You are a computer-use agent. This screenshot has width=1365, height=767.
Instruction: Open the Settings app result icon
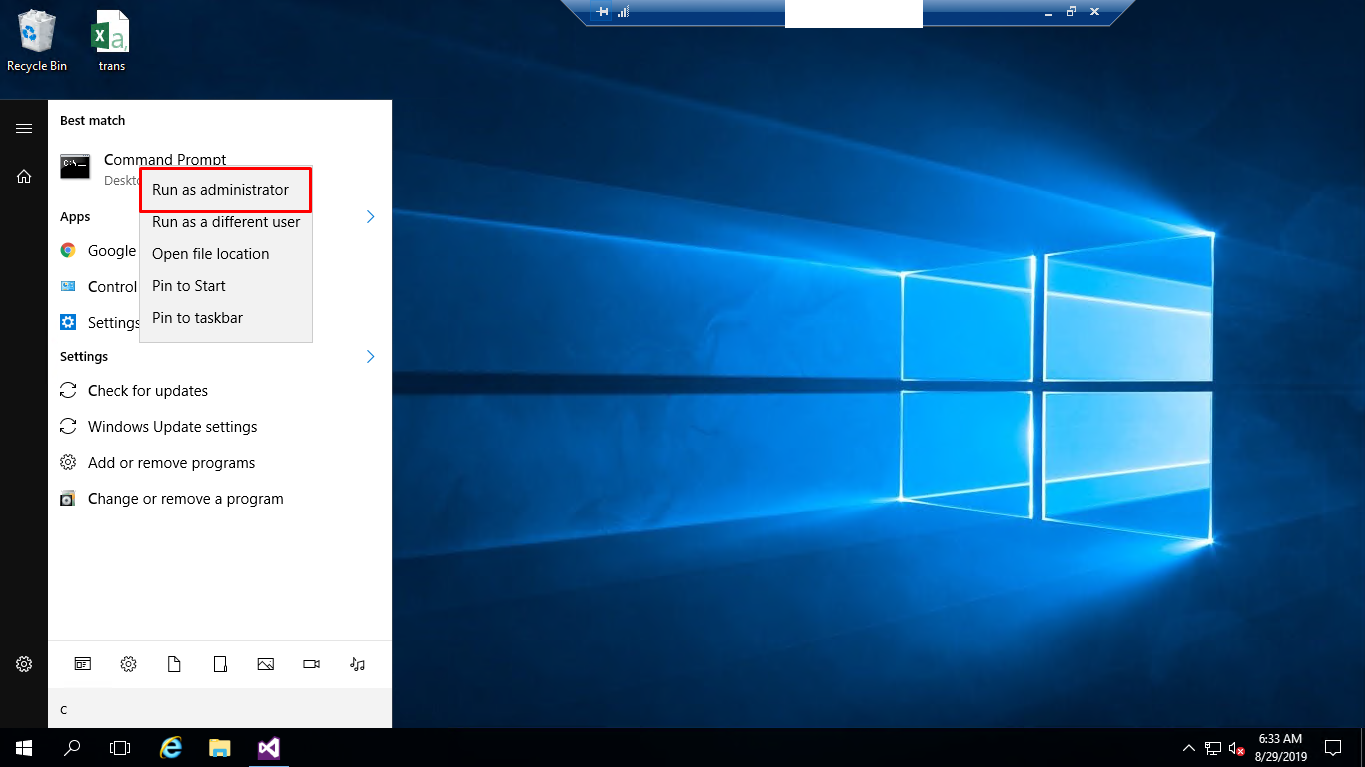pyautogui.click(x=68, y=322)
